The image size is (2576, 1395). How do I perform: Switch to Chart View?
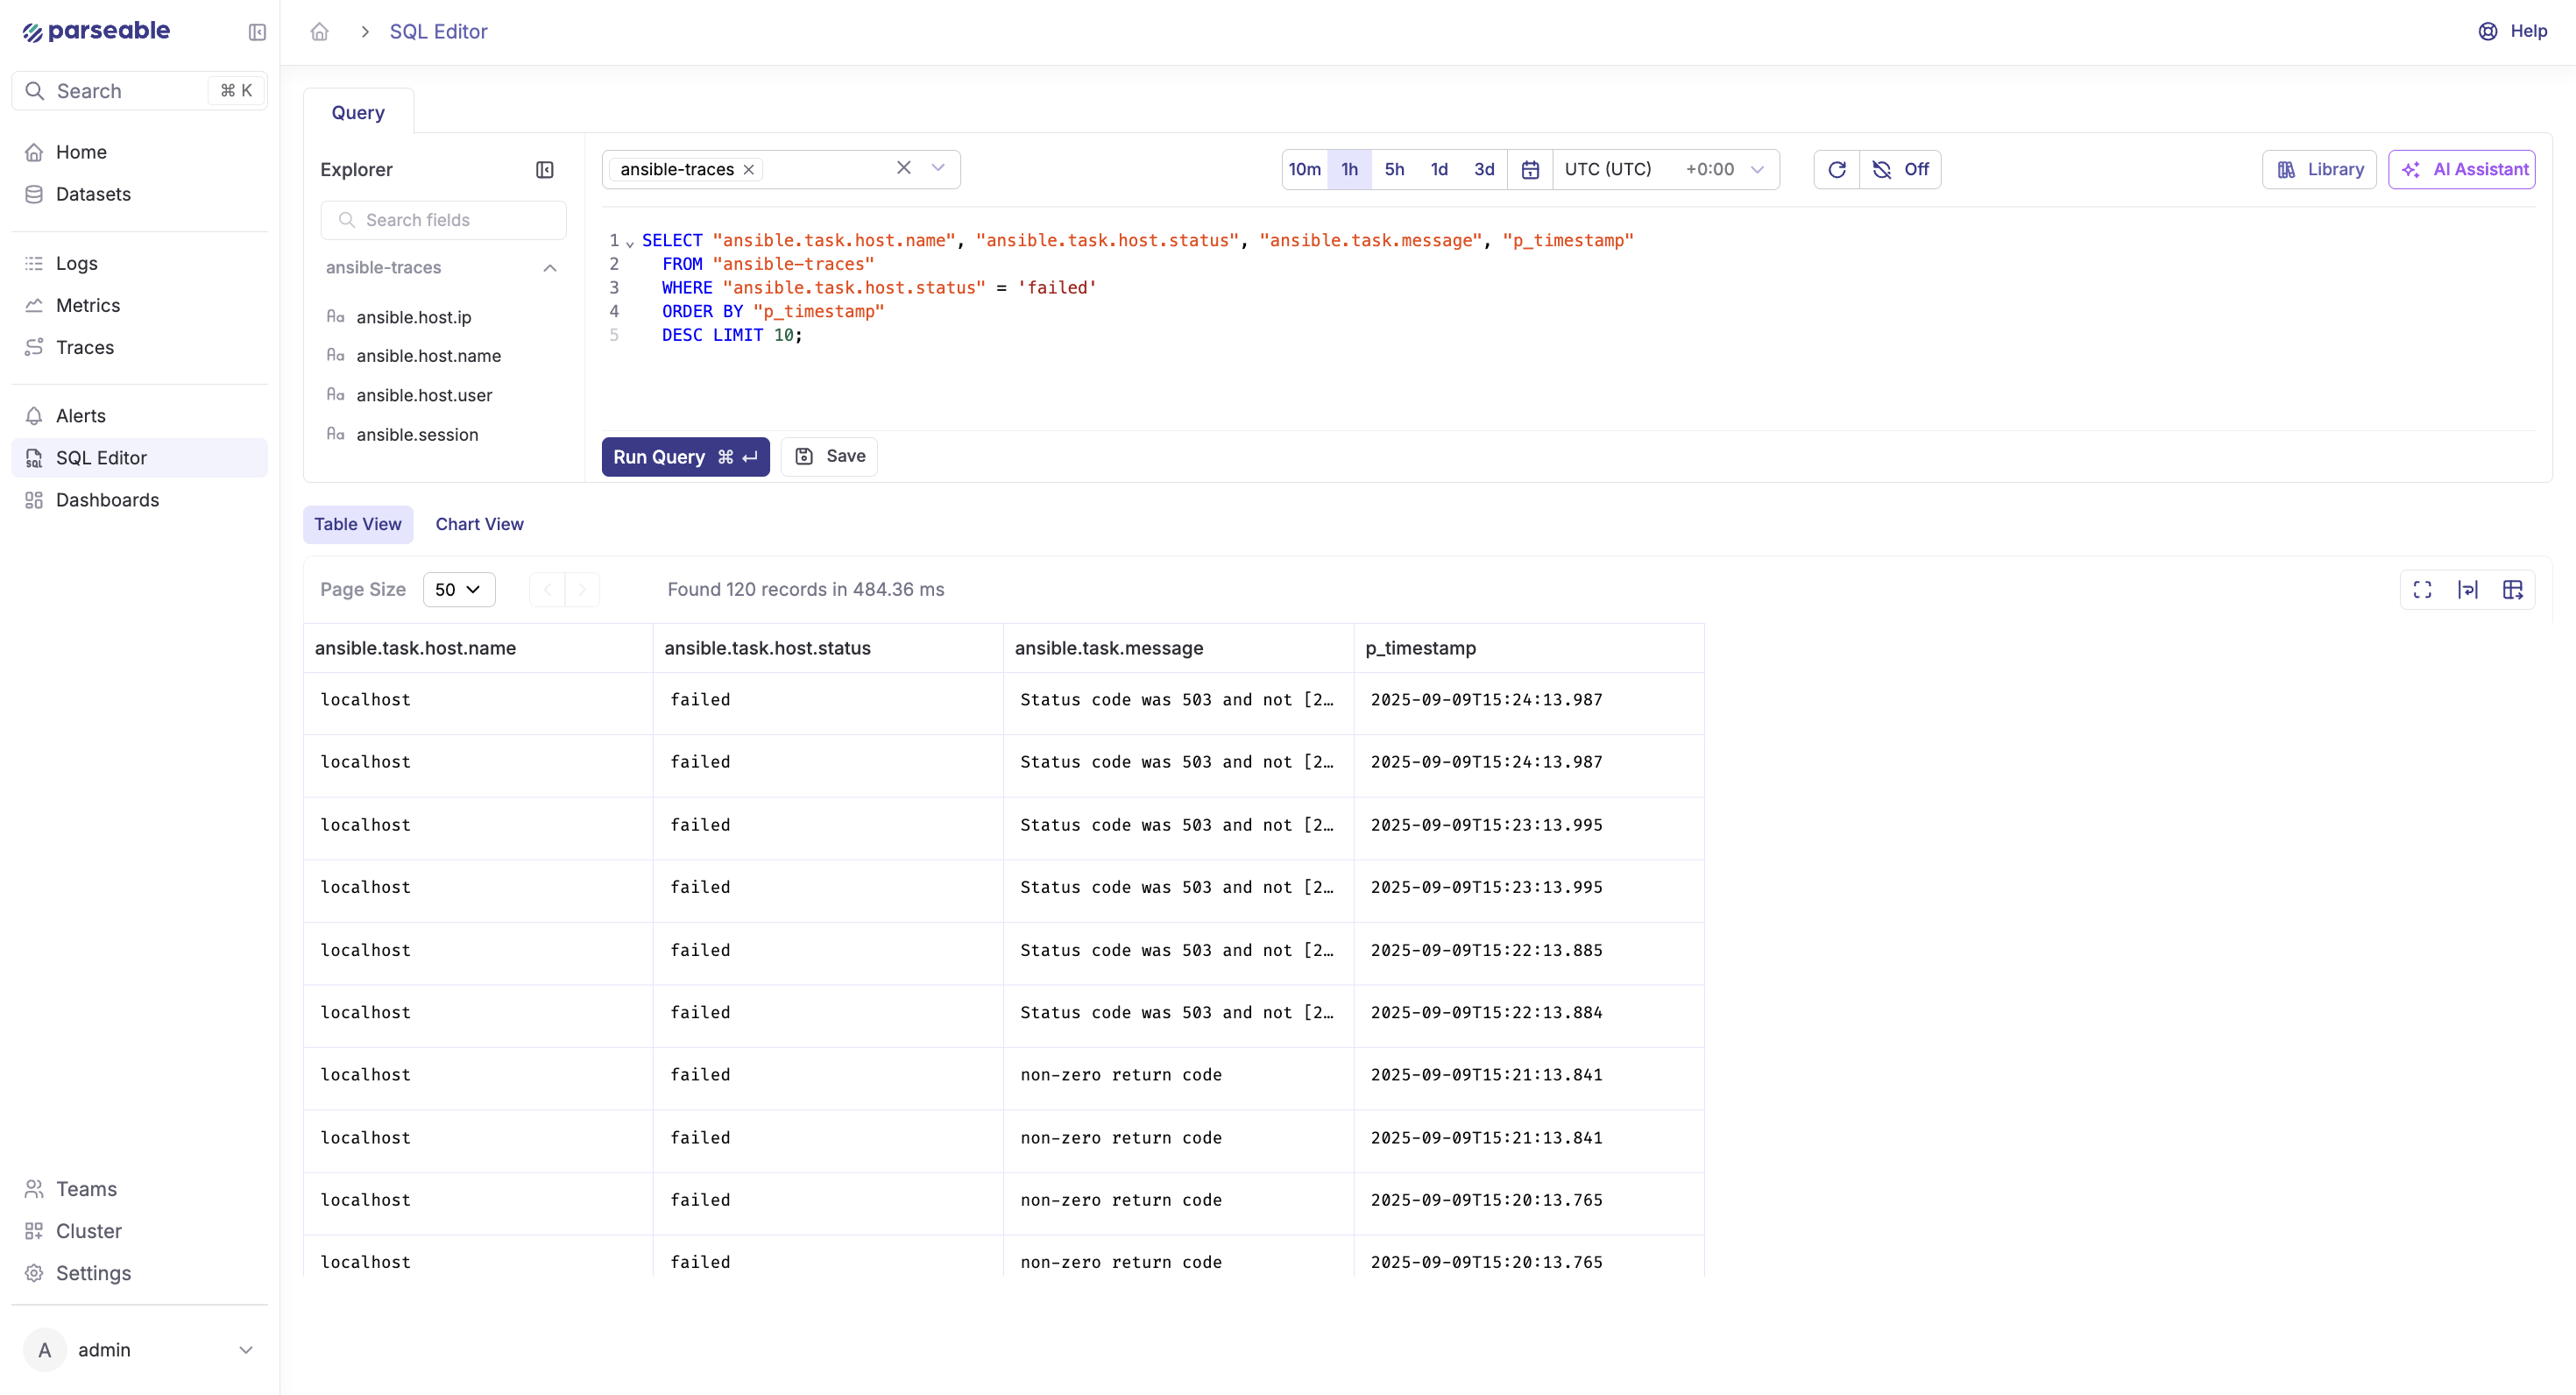(479, 525)
